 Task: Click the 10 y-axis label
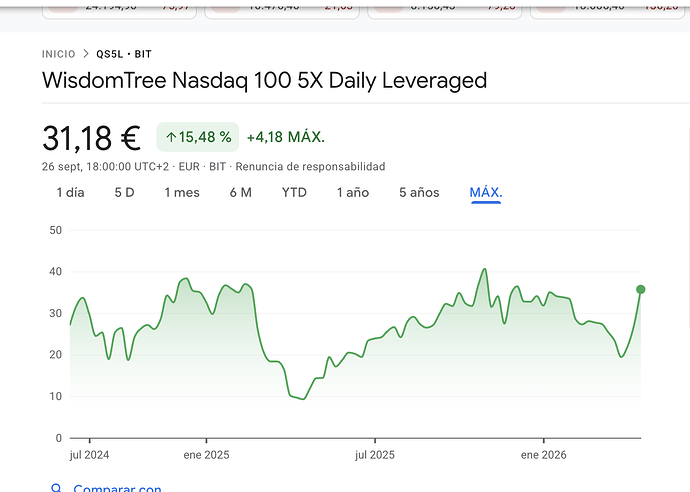point(55,397)
